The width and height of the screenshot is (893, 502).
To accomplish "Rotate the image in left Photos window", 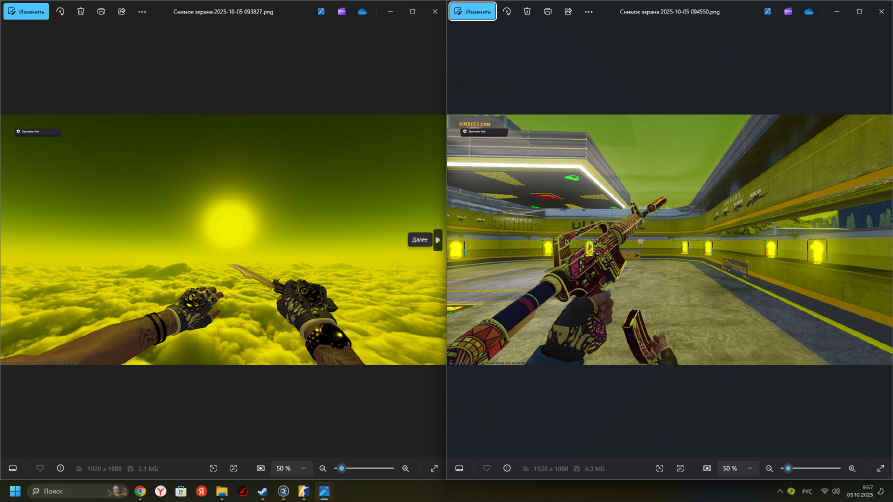I will pyautogui.click(x=60, y=12).
